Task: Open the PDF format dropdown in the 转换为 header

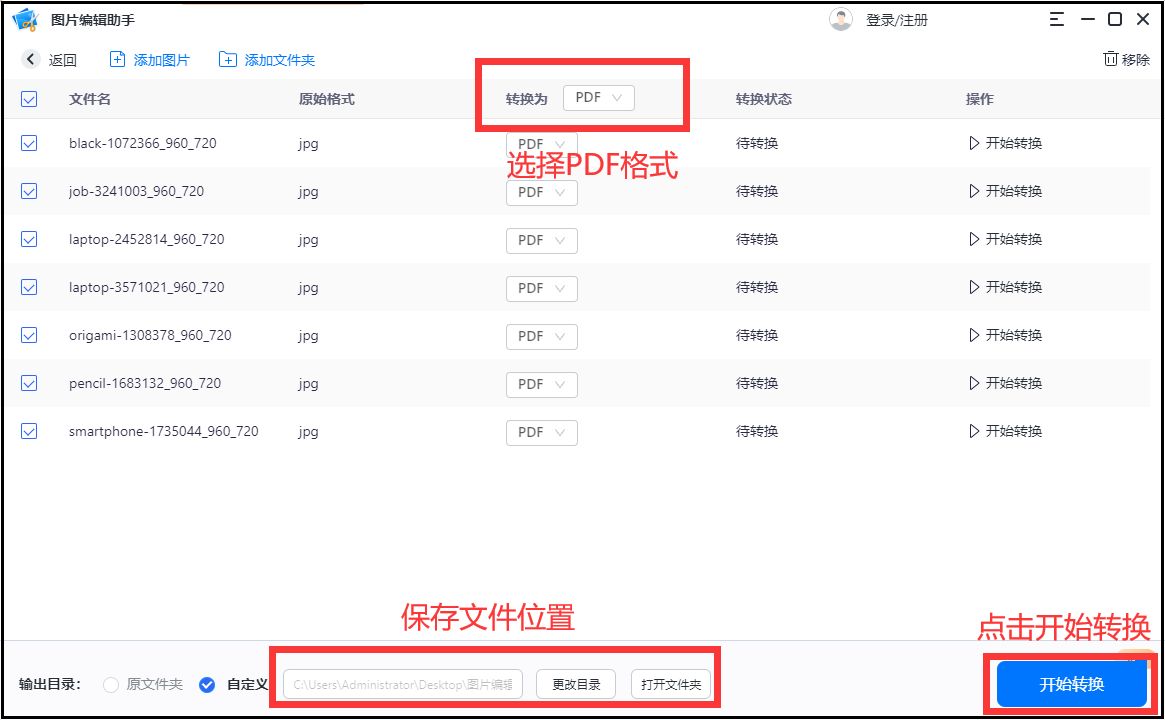Action: [x=598, y=97]
